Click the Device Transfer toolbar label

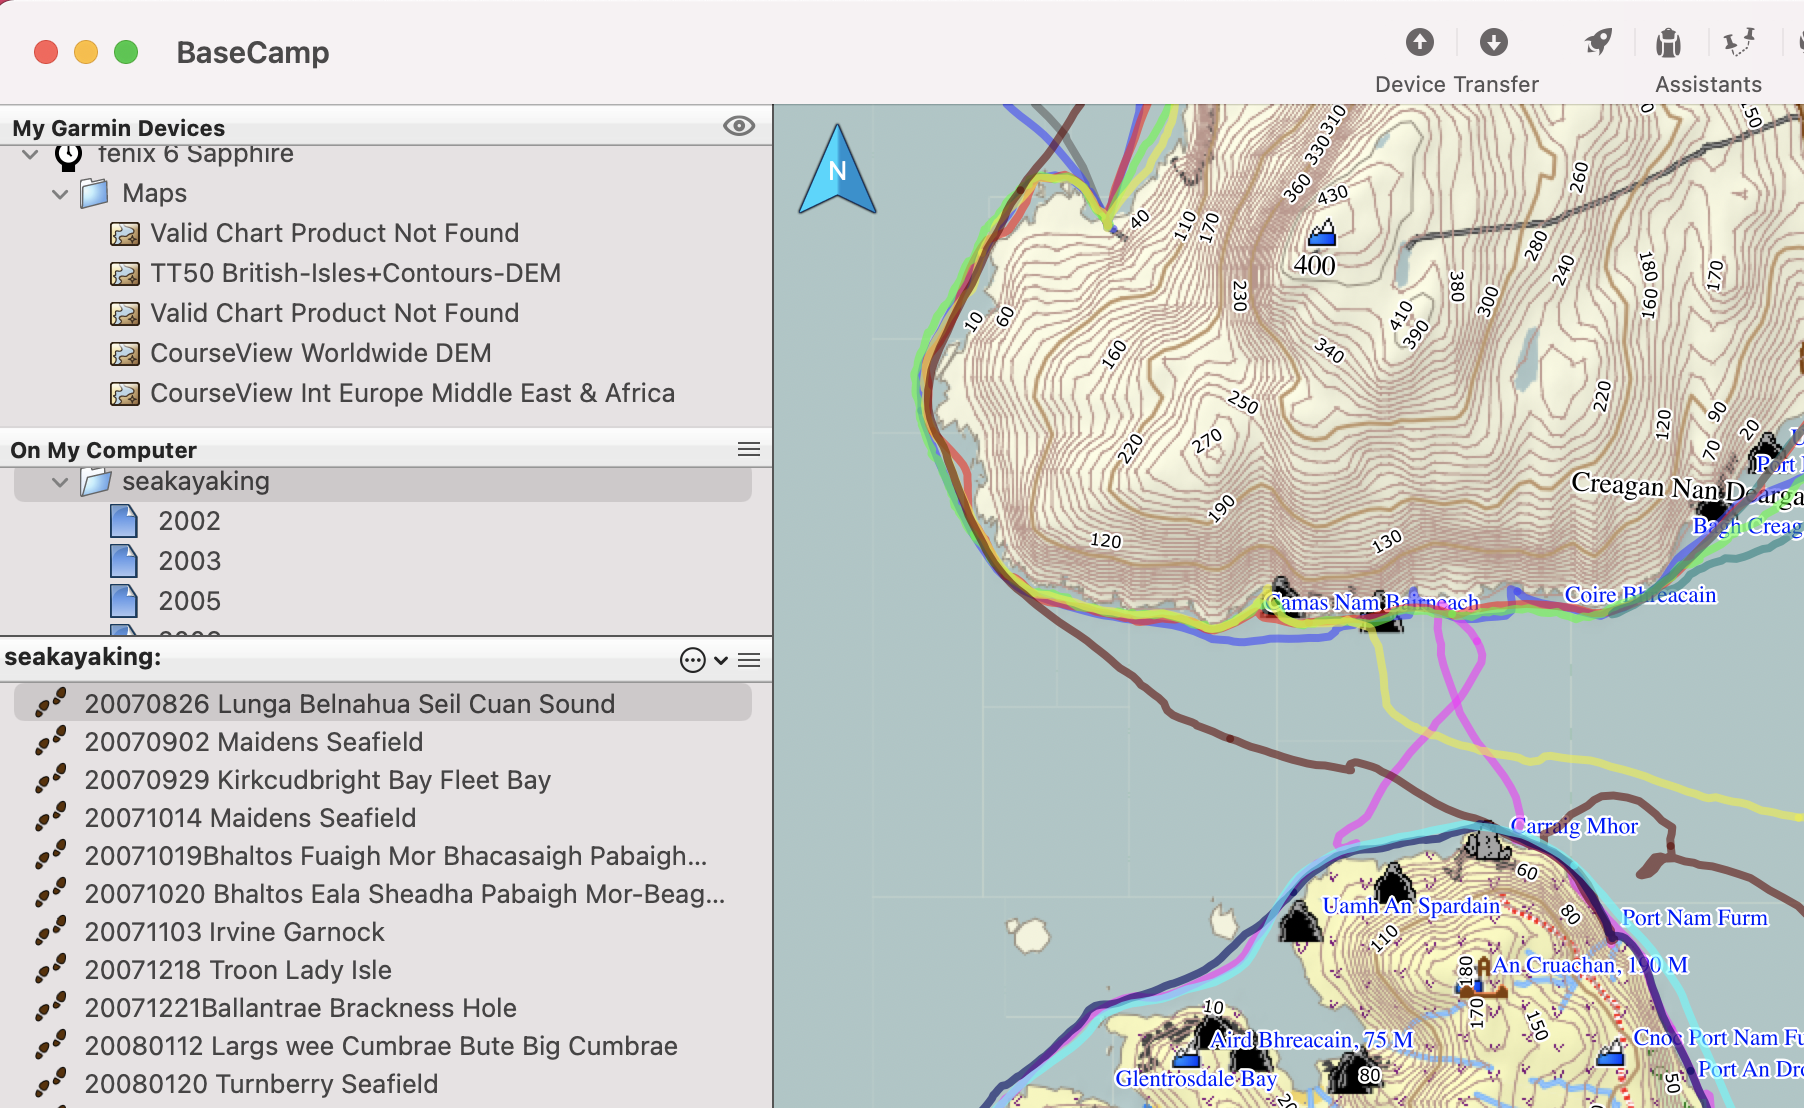point(1457,84)
